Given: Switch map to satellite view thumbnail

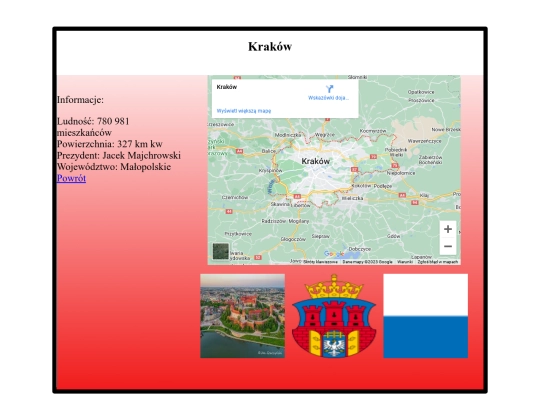Looking at the screenshot, I should (221, 251).
